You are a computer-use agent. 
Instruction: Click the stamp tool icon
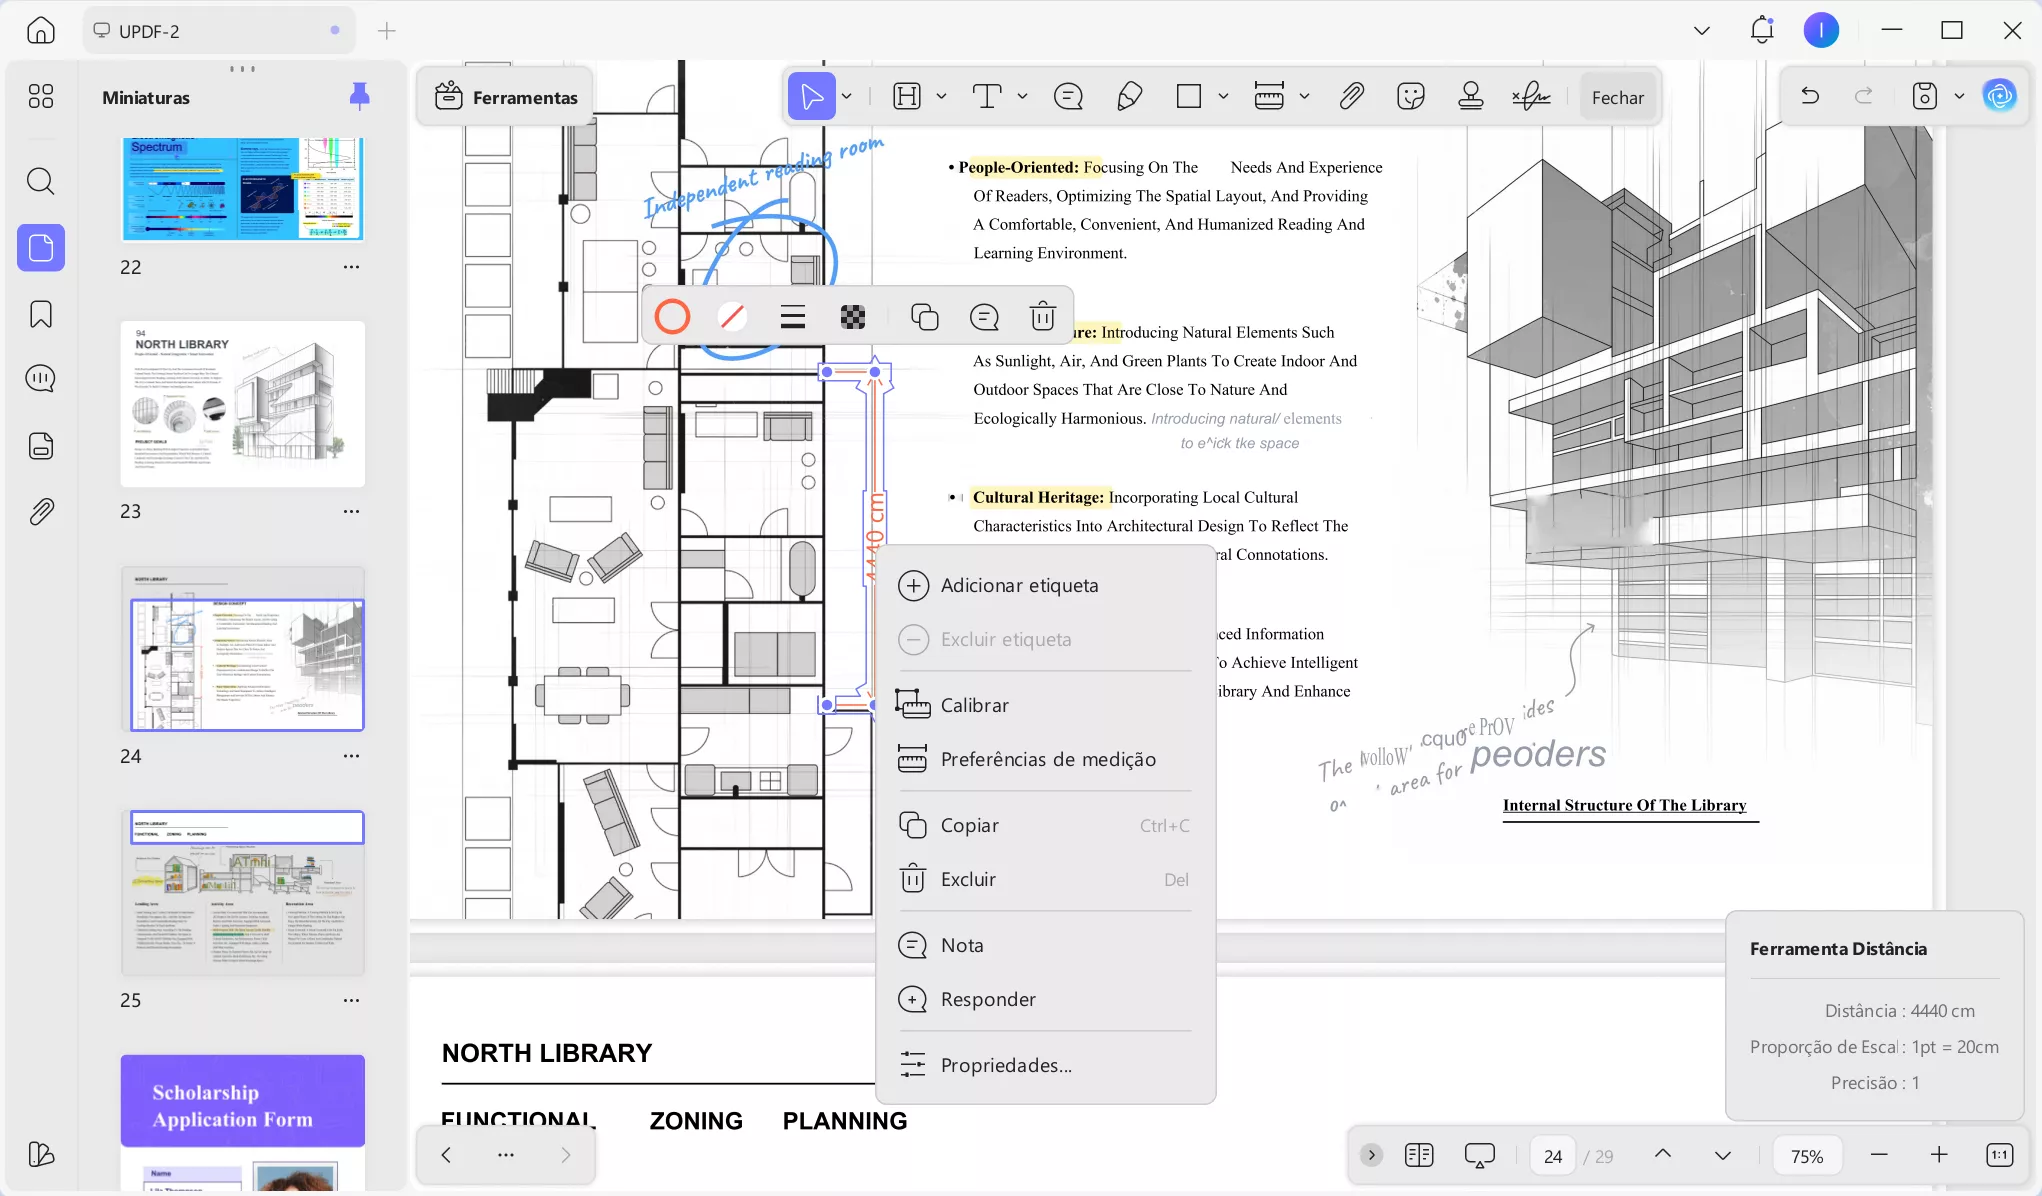1470,96
